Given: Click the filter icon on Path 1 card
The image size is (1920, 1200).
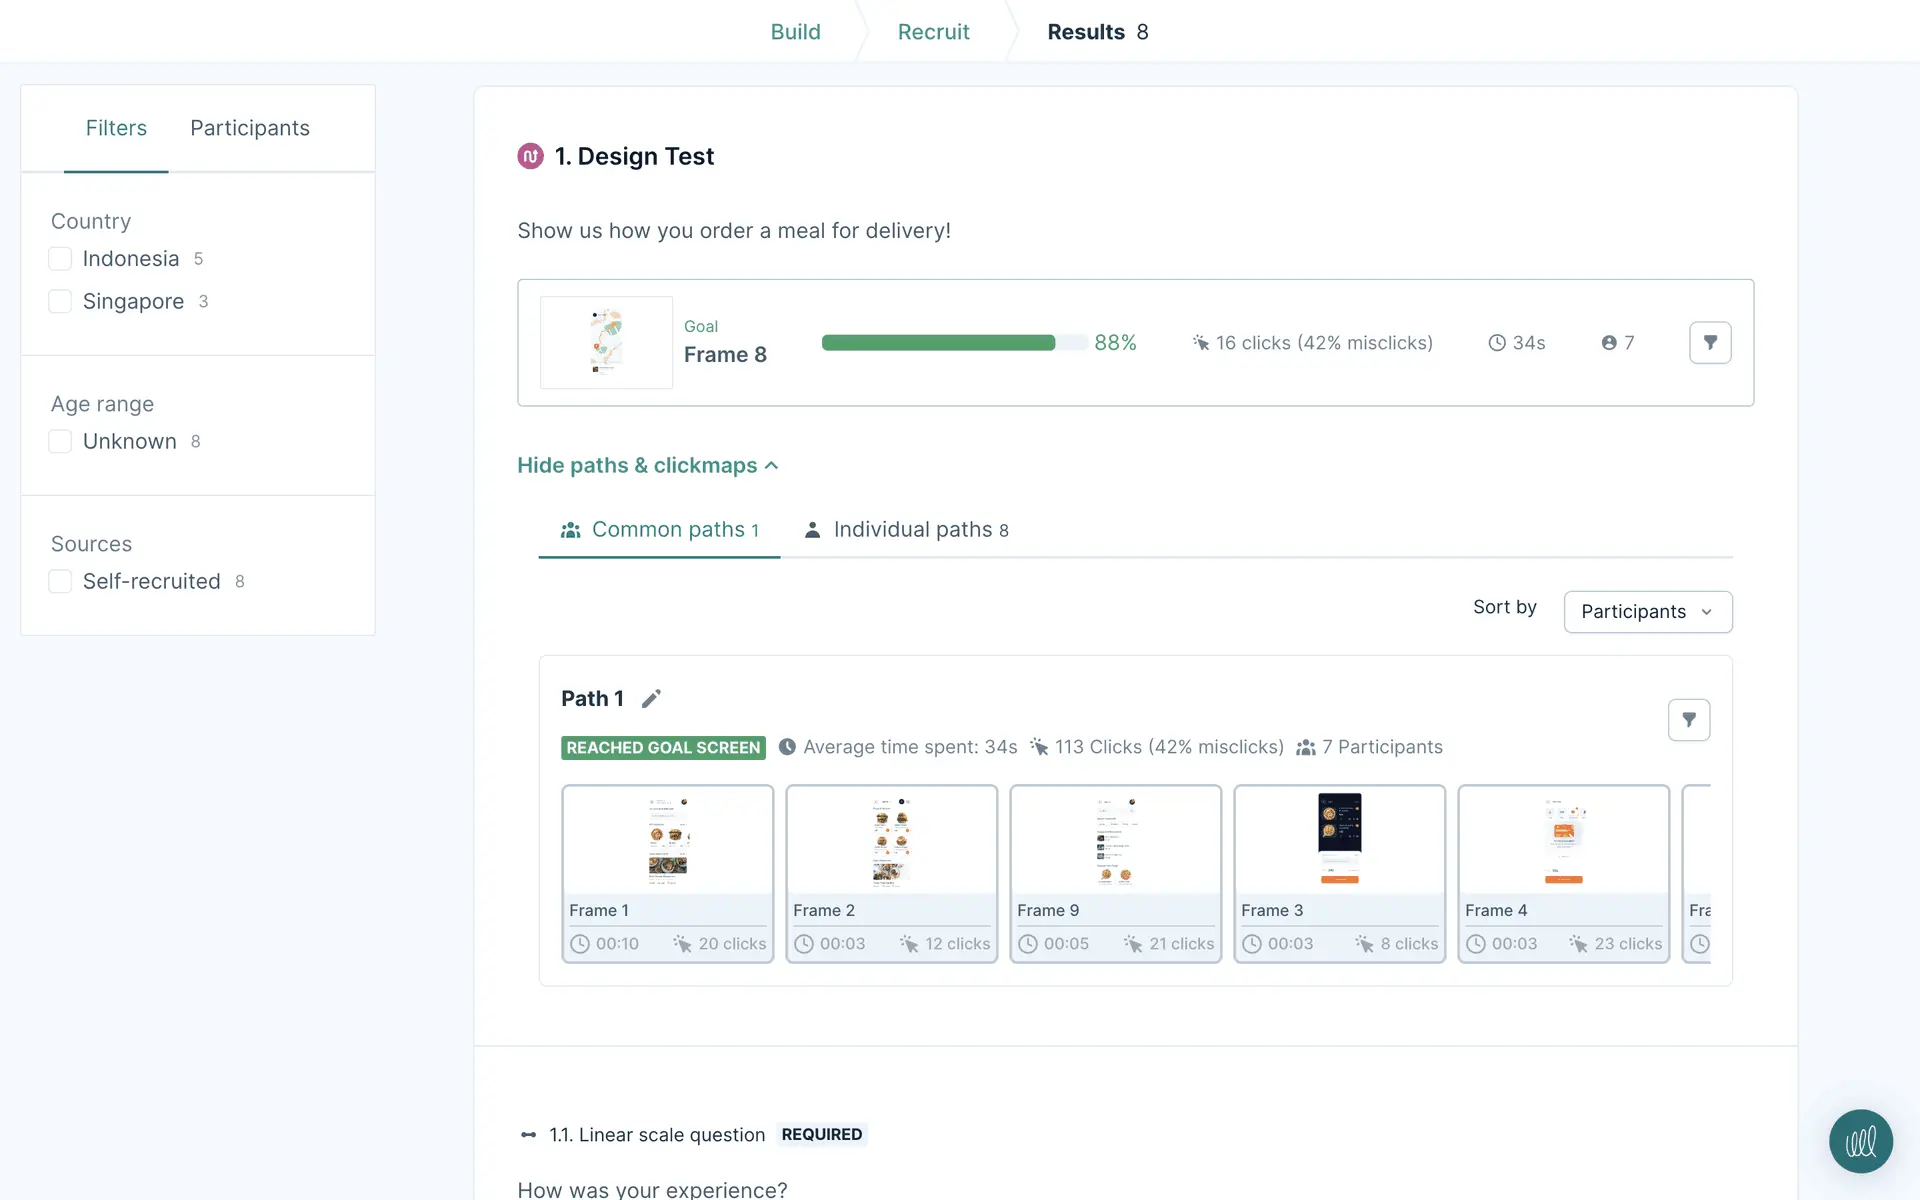Looking at the screenshot, I should coord(1688,720).
